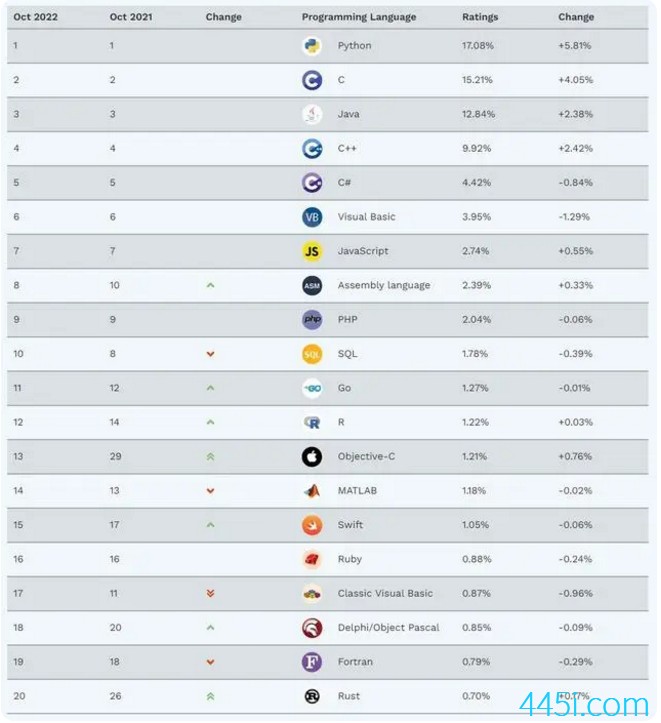Click the up arrow for Assembly language
The image size is (661, 723).
pos(211,285)
